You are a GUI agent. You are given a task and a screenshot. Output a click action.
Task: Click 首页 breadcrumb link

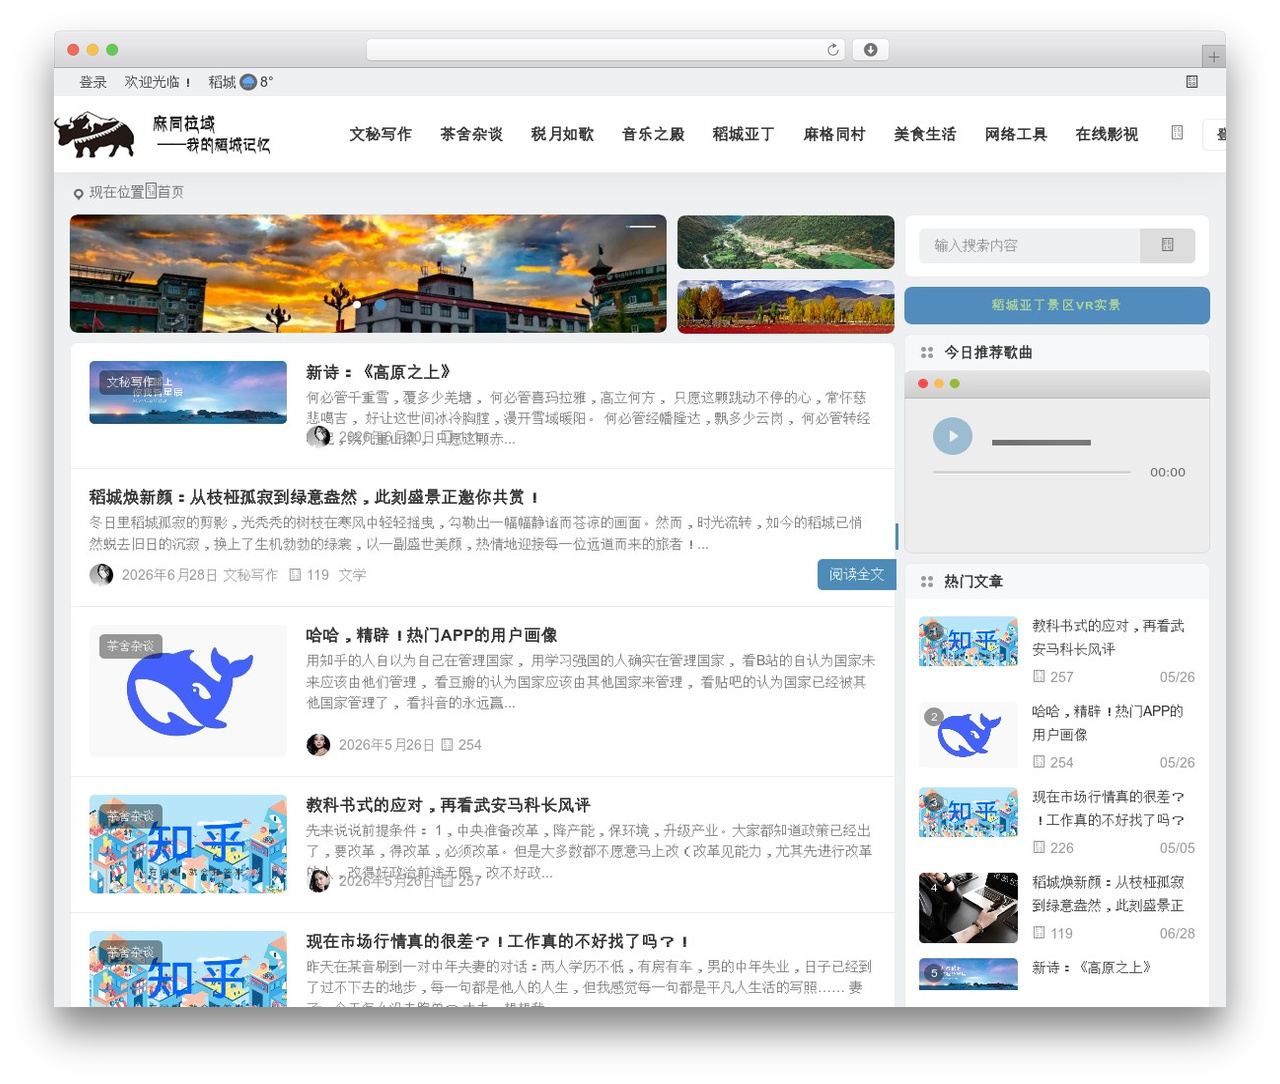(x=171, y=192)
